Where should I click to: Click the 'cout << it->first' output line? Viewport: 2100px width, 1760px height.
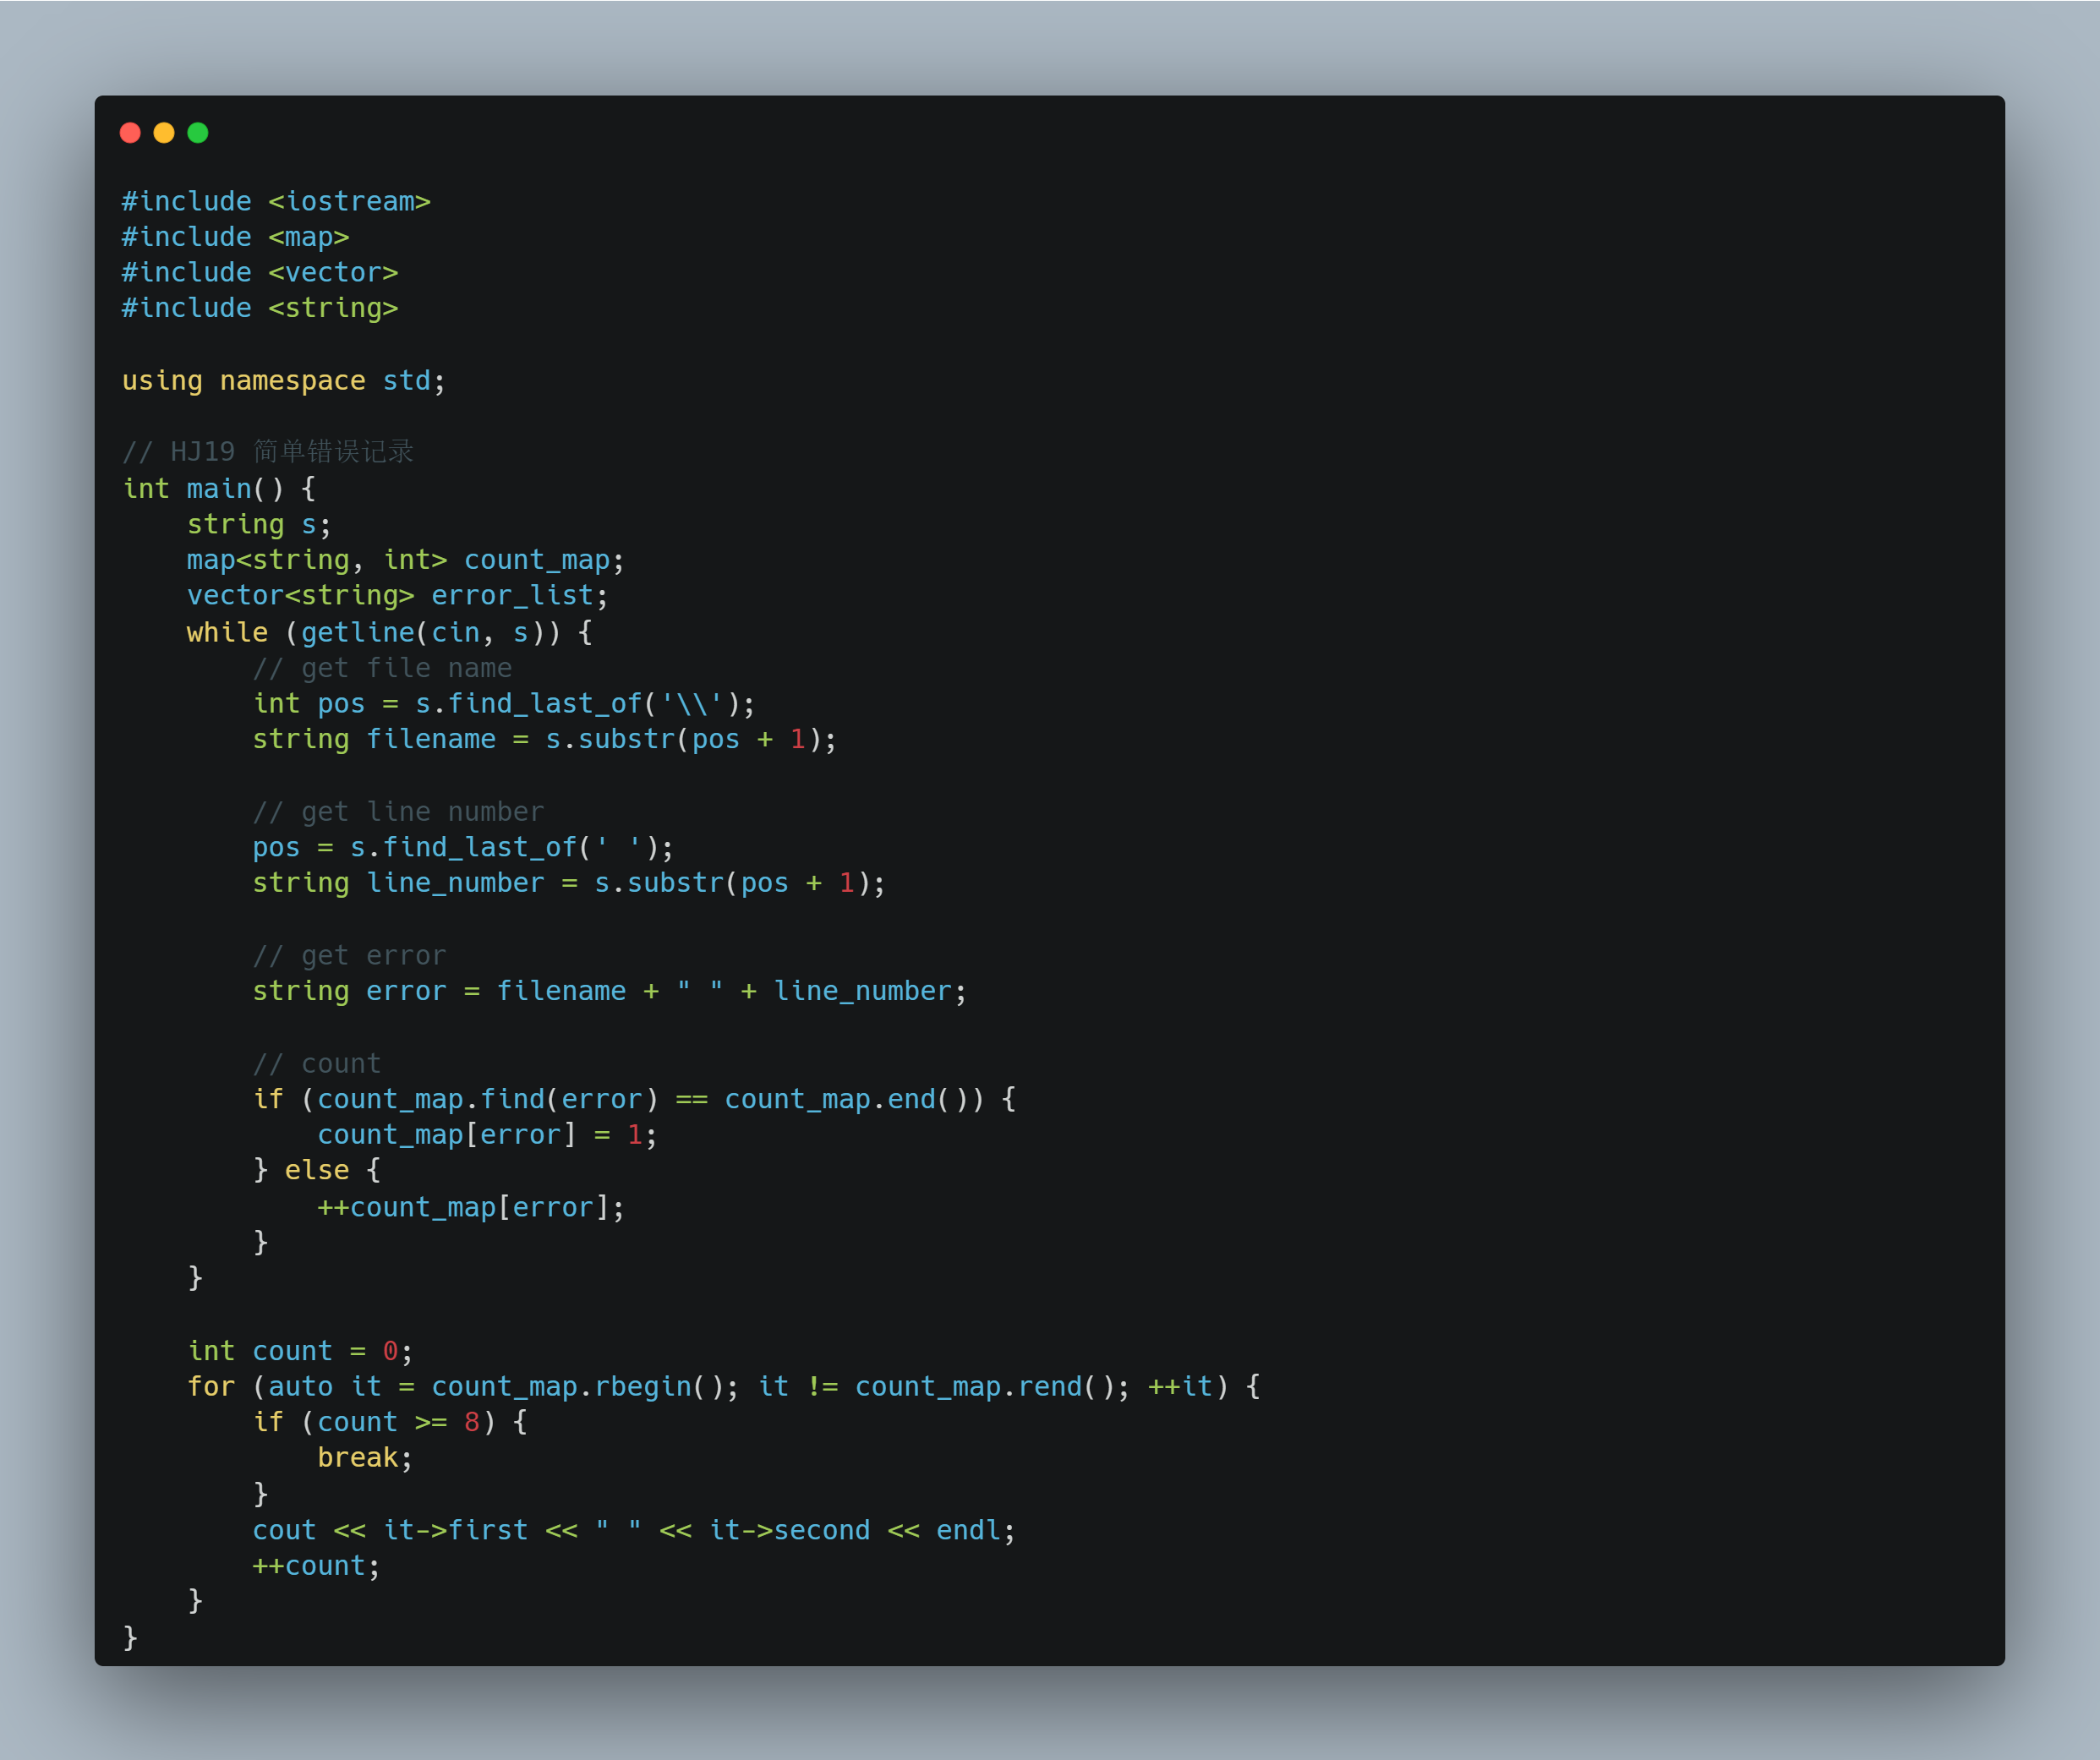(x=633, y=1530)
